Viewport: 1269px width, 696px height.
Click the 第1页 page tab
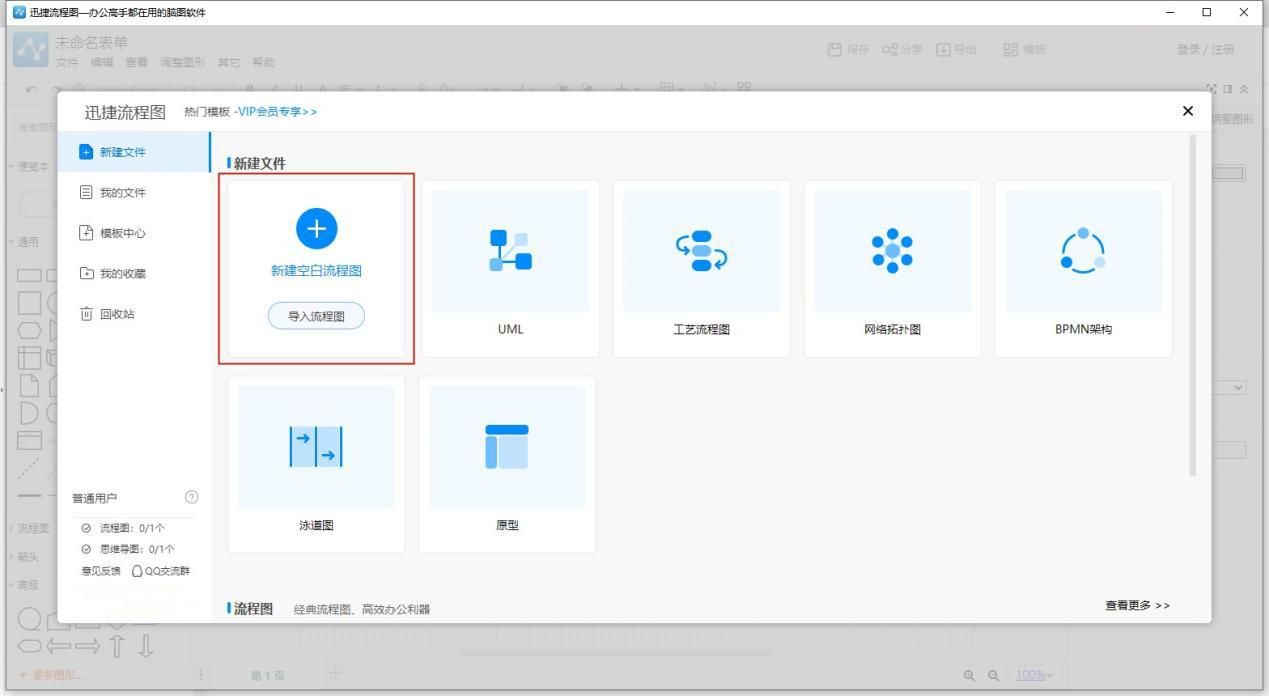268,676
